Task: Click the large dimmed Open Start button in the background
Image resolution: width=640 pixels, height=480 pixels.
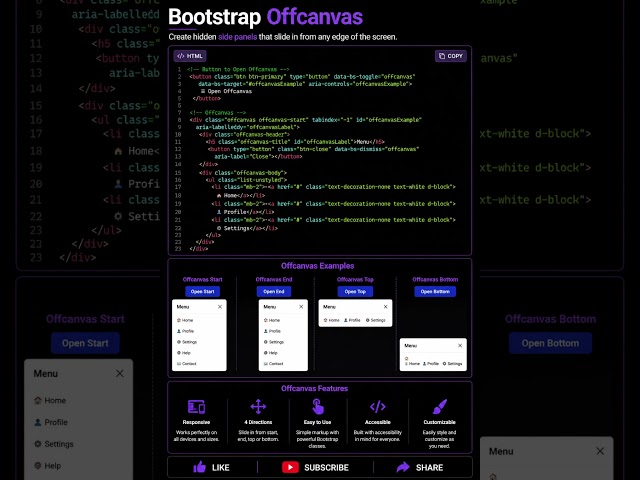Action: (x=85, y=343)
